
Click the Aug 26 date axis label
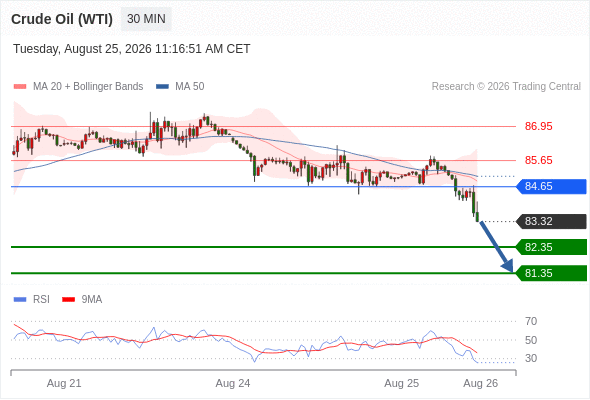(x=481, y=383)
